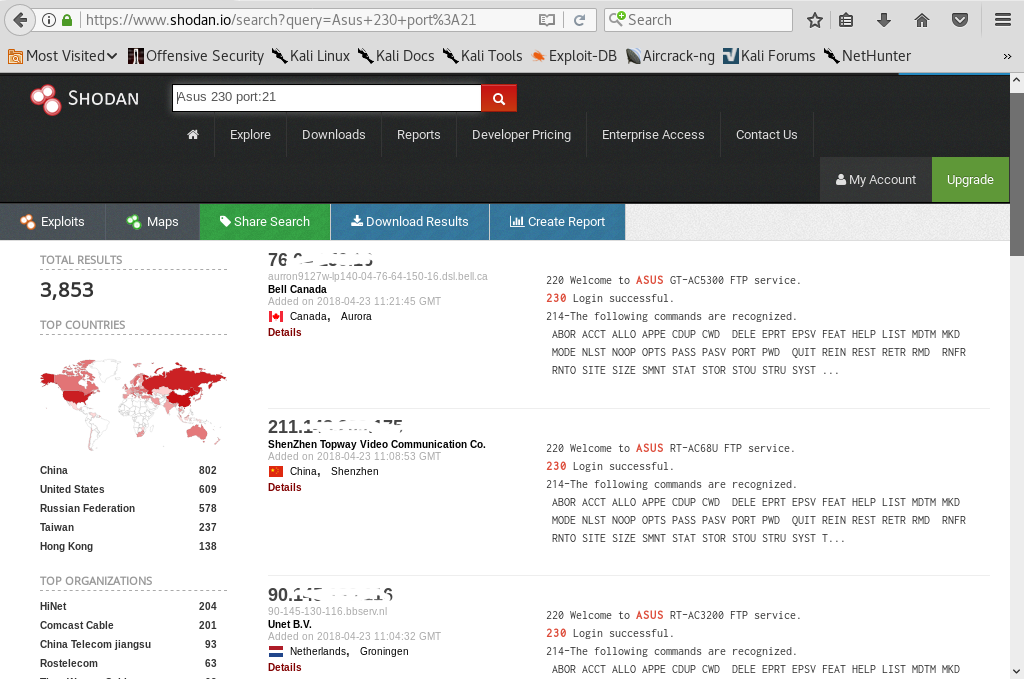Screen dimensions: 1024x679
Task: Filter by HiNet organization
Action: point(53,606)
